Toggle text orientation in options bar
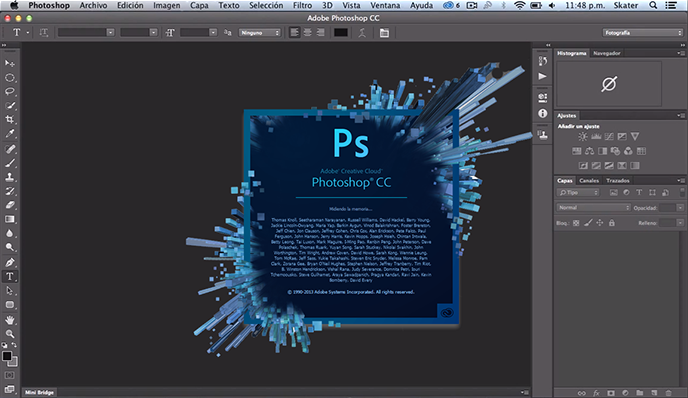Viewport: 688px width, 398px height. [x=43, y=32]
